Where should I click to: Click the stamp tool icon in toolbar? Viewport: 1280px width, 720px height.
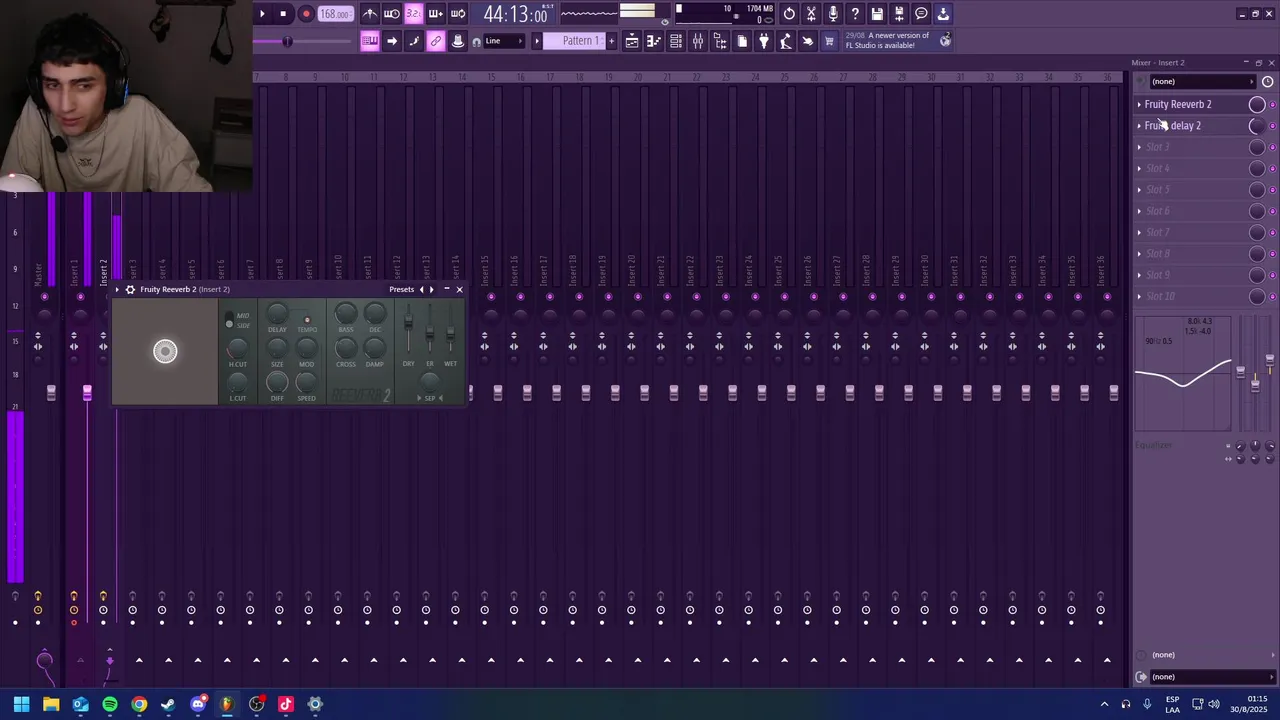tap(458, 41)
